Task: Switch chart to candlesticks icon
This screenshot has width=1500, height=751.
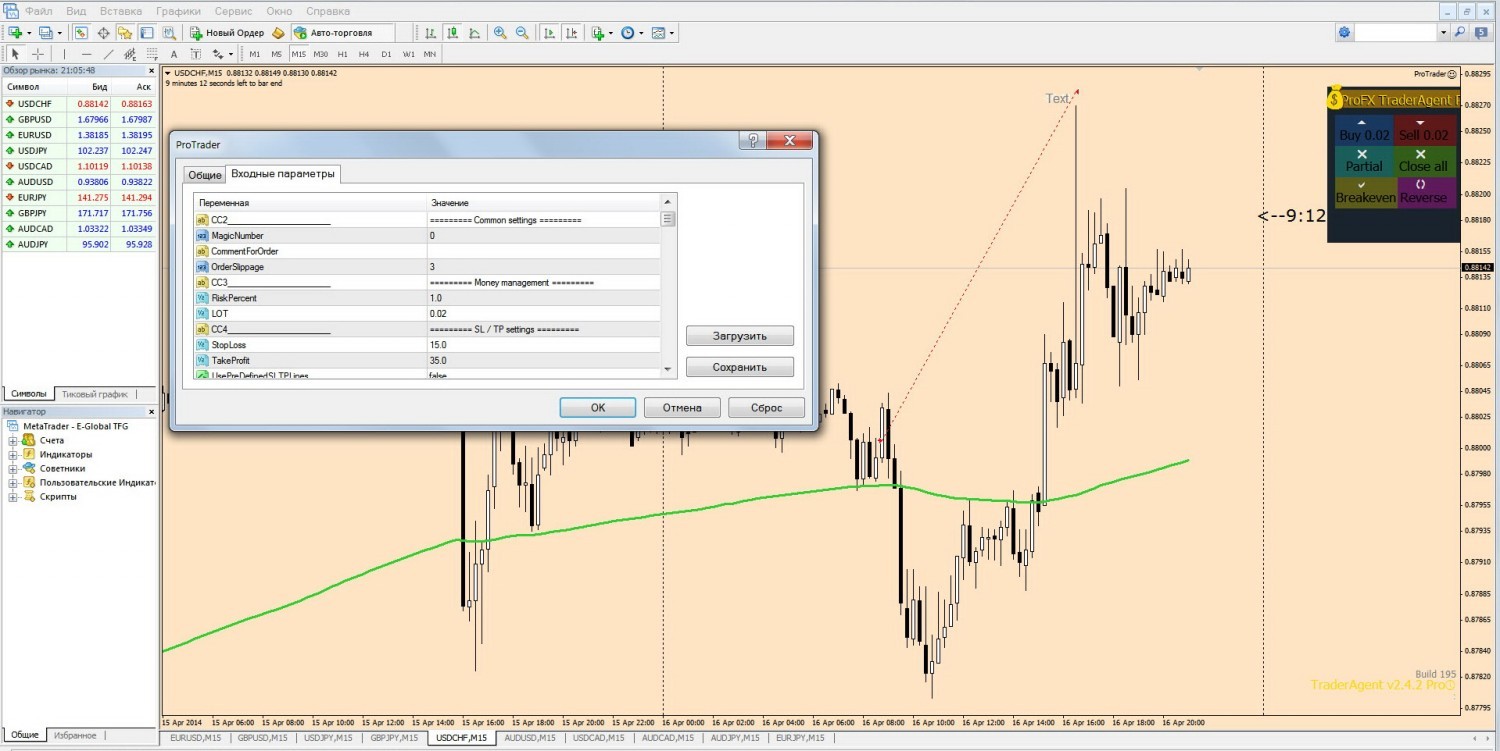Action: tap(452, 33)
